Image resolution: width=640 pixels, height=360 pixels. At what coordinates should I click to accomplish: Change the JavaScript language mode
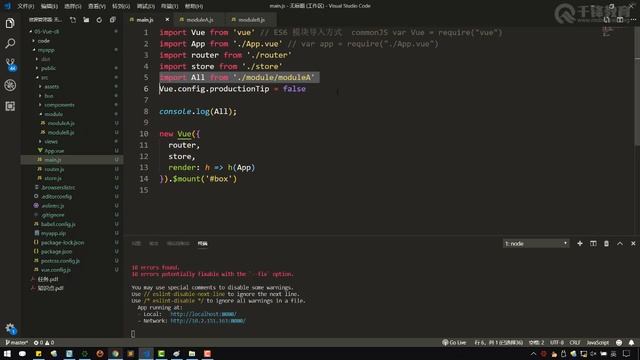coord(598,342)
